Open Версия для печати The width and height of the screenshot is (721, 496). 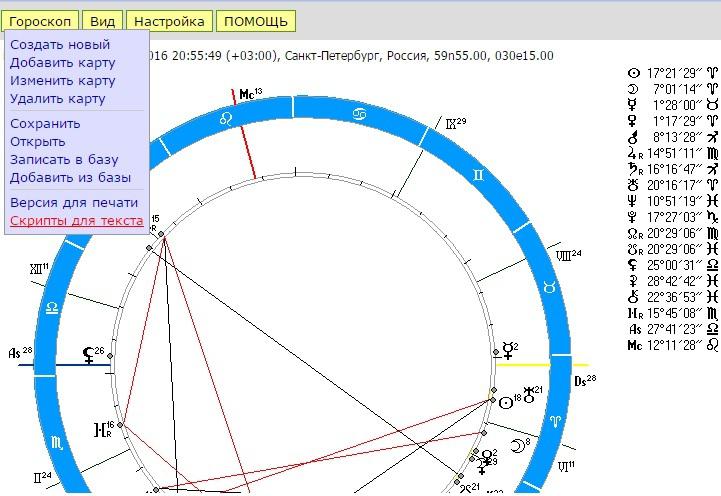click(x=74, y=203)
